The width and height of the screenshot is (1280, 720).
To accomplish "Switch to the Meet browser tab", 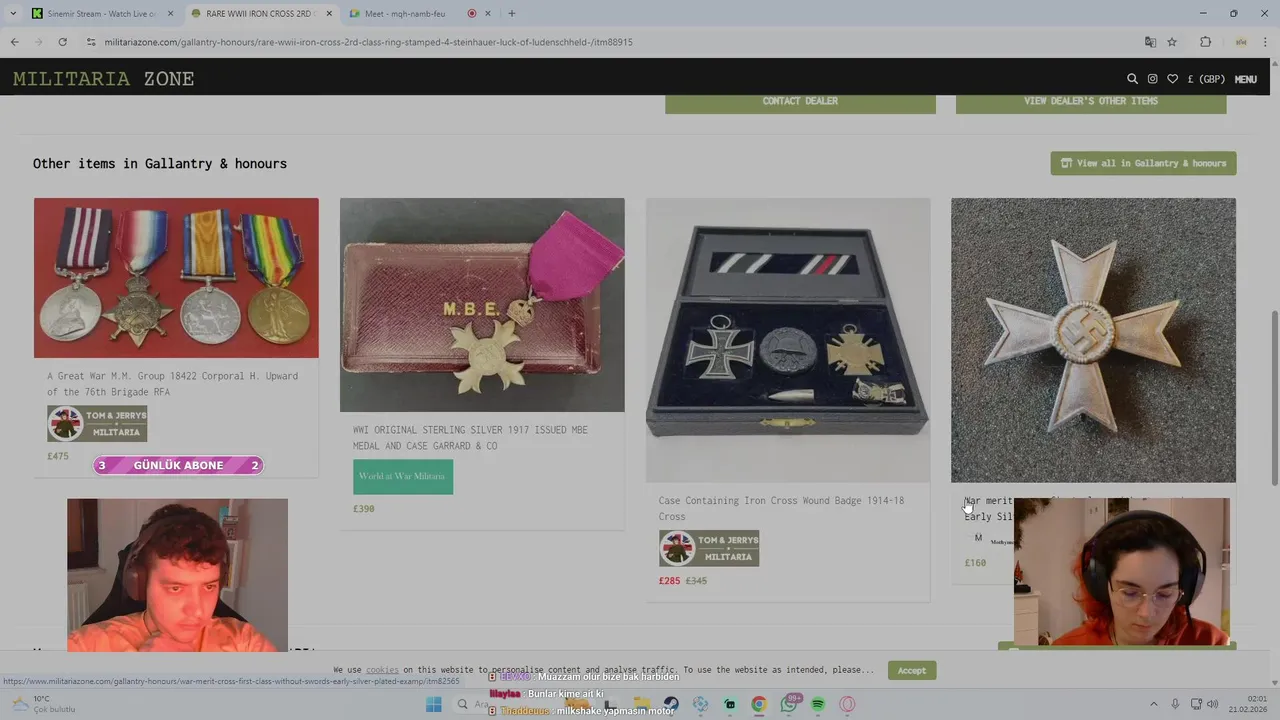I will [x=405, y=14].
